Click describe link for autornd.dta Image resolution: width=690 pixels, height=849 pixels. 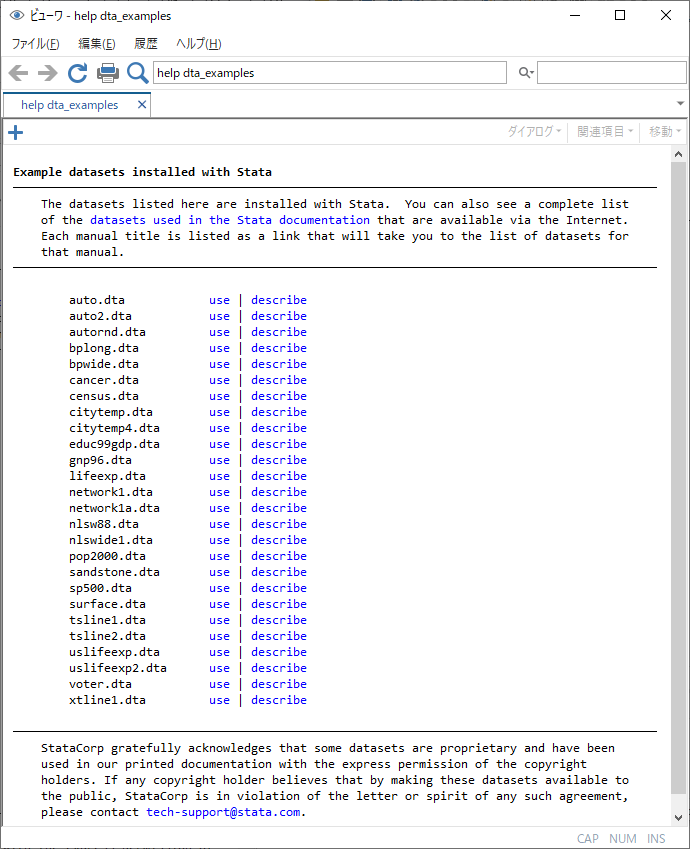[x=279, y=332]
